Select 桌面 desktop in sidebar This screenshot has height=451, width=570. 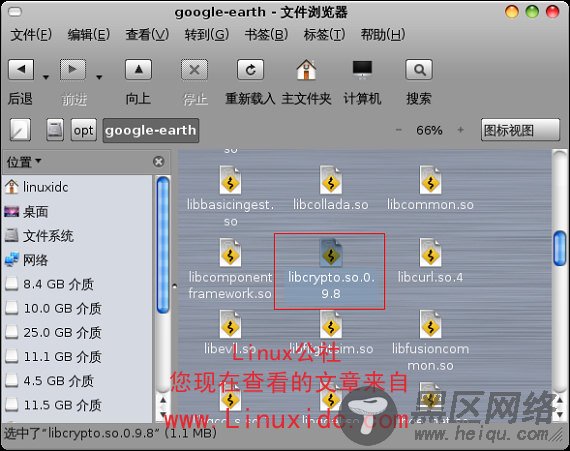77,212
